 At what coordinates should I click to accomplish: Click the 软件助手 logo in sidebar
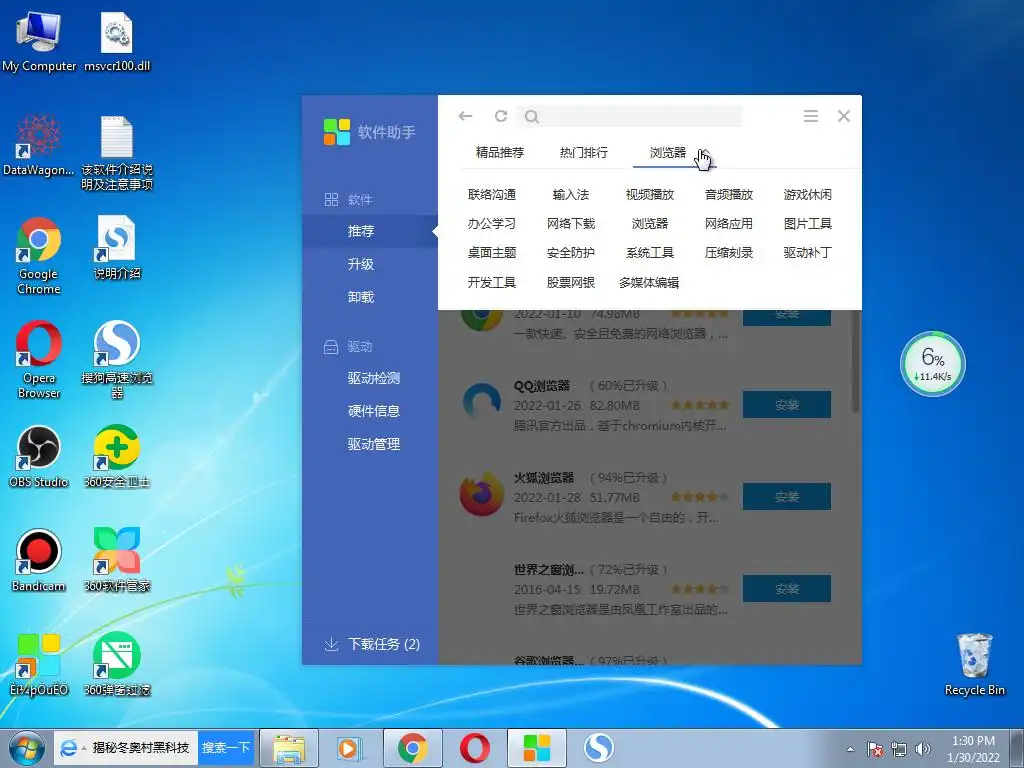coord(337,132)
